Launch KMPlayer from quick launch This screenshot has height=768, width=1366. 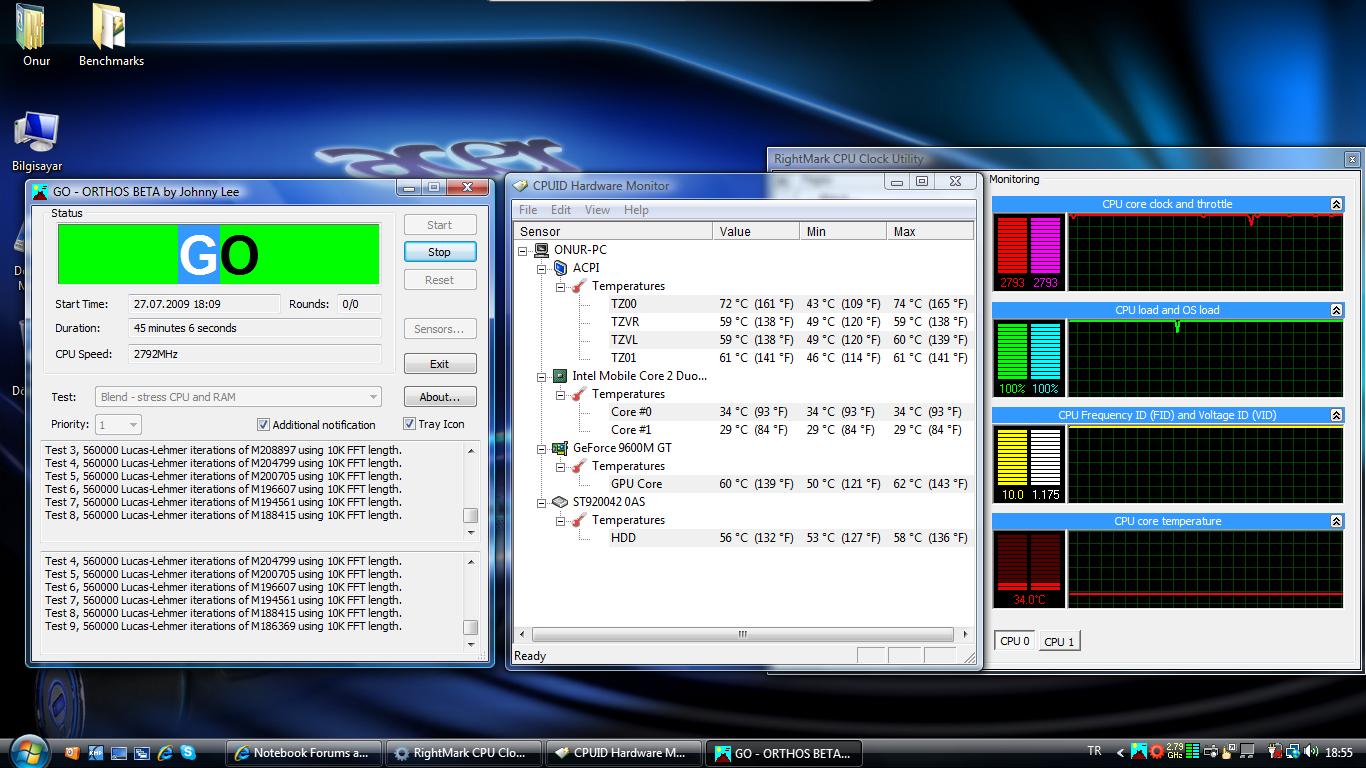[96, 752]
